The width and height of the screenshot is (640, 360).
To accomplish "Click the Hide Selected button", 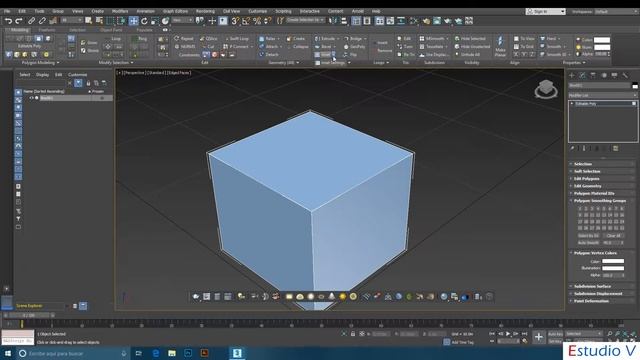I will coord(470,39).
